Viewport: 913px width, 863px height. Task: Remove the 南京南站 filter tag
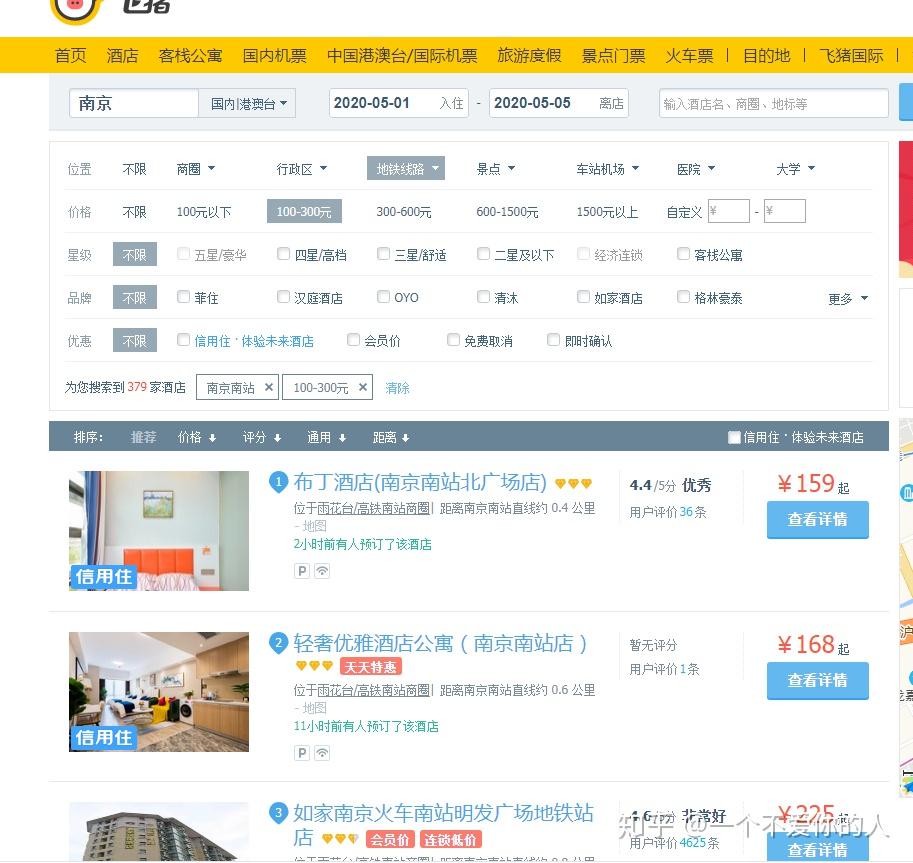268,387
